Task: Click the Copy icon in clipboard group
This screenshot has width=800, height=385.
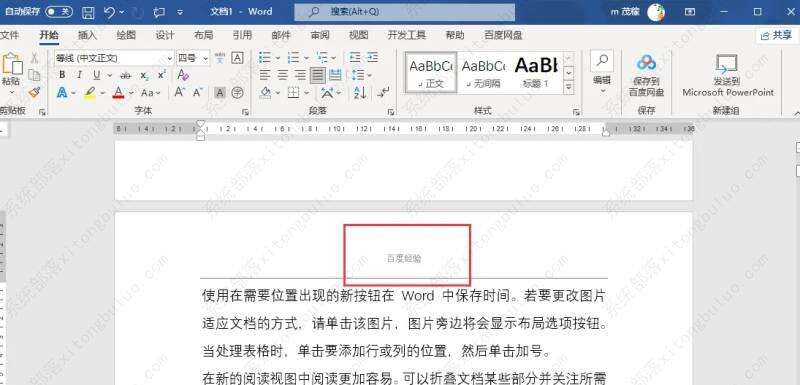Action: click(x=34, y=75)
